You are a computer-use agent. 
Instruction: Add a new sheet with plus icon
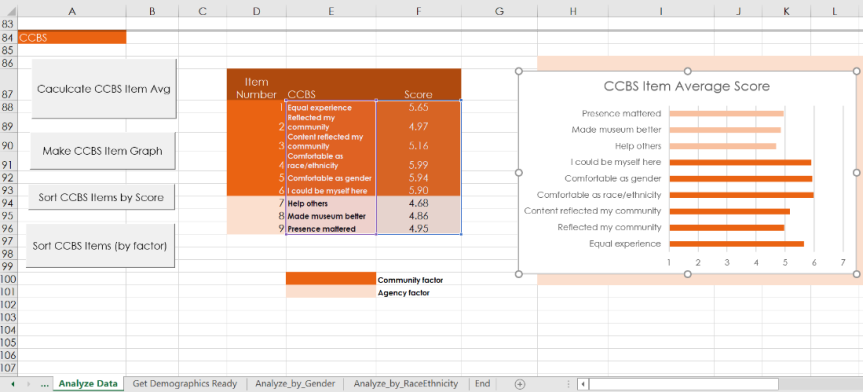(520, 384)
